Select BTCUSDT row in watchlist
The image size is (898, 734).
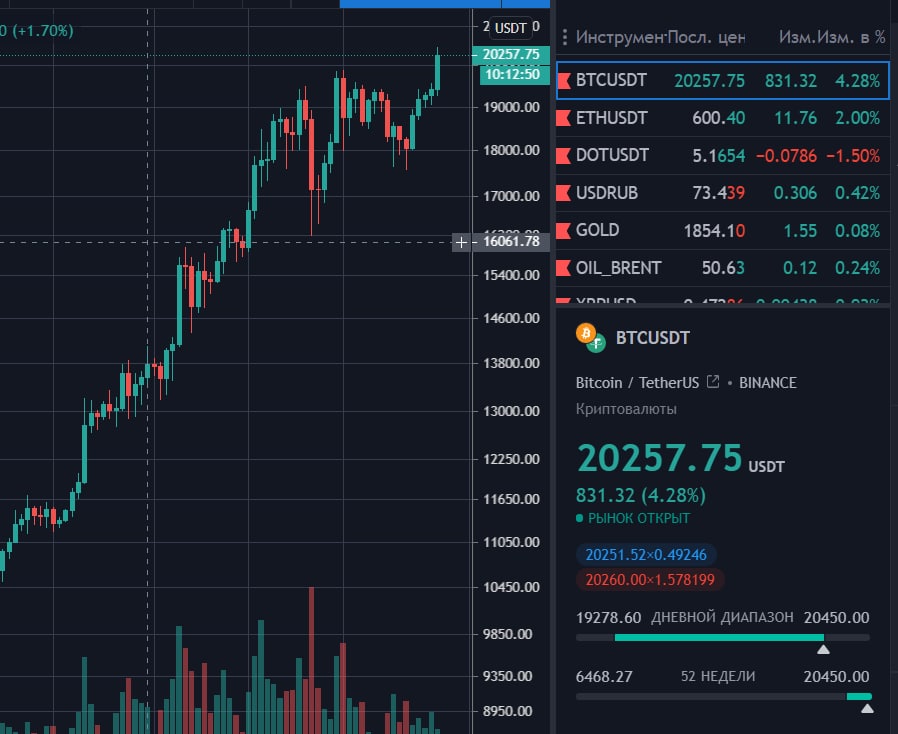(x=723, y=81)
